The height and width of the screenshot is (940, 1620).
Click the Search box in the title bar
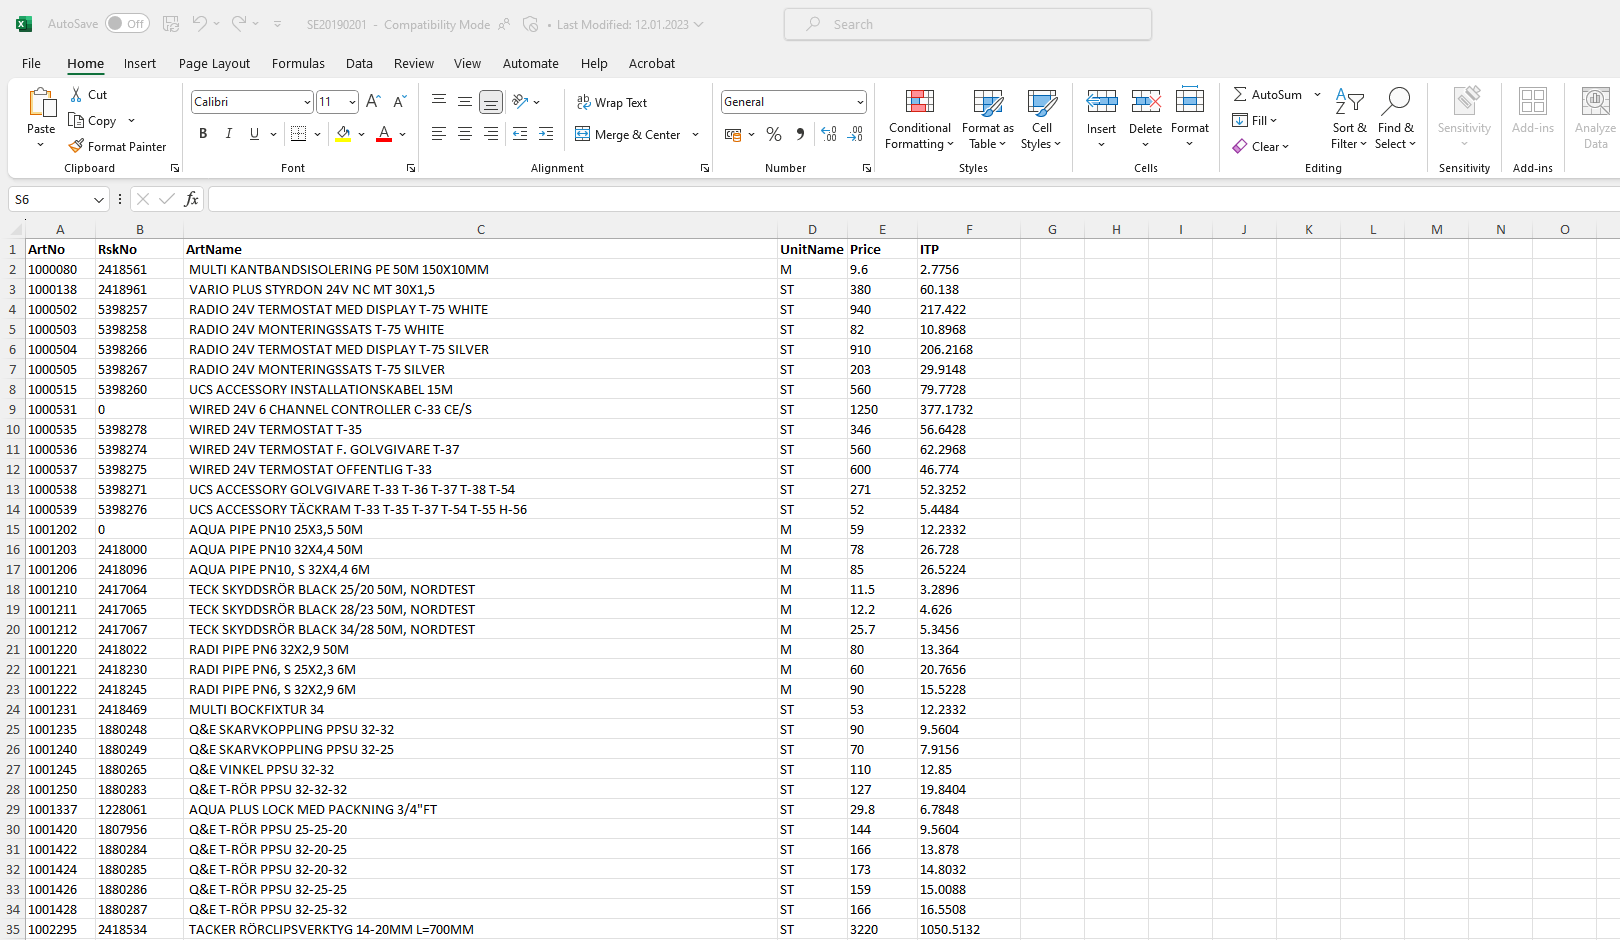(967, 24)
